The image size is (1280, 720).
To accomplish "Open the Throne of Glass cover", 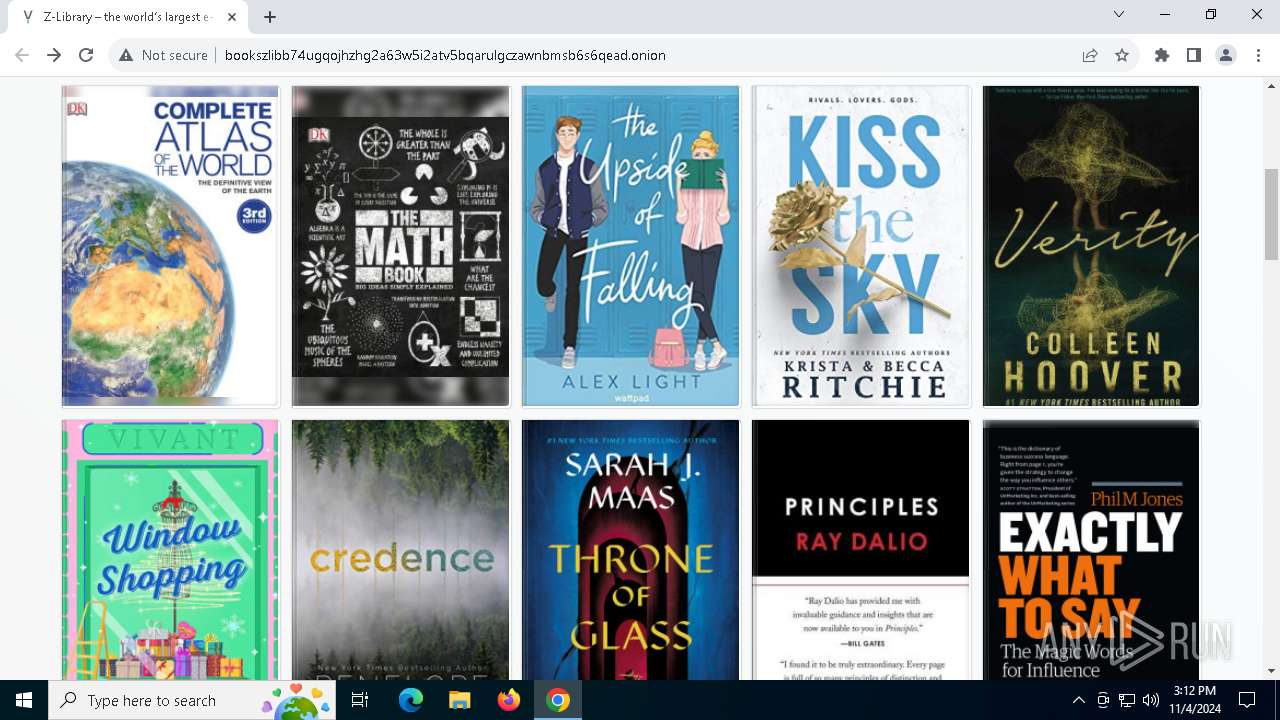I will [630, 550].
